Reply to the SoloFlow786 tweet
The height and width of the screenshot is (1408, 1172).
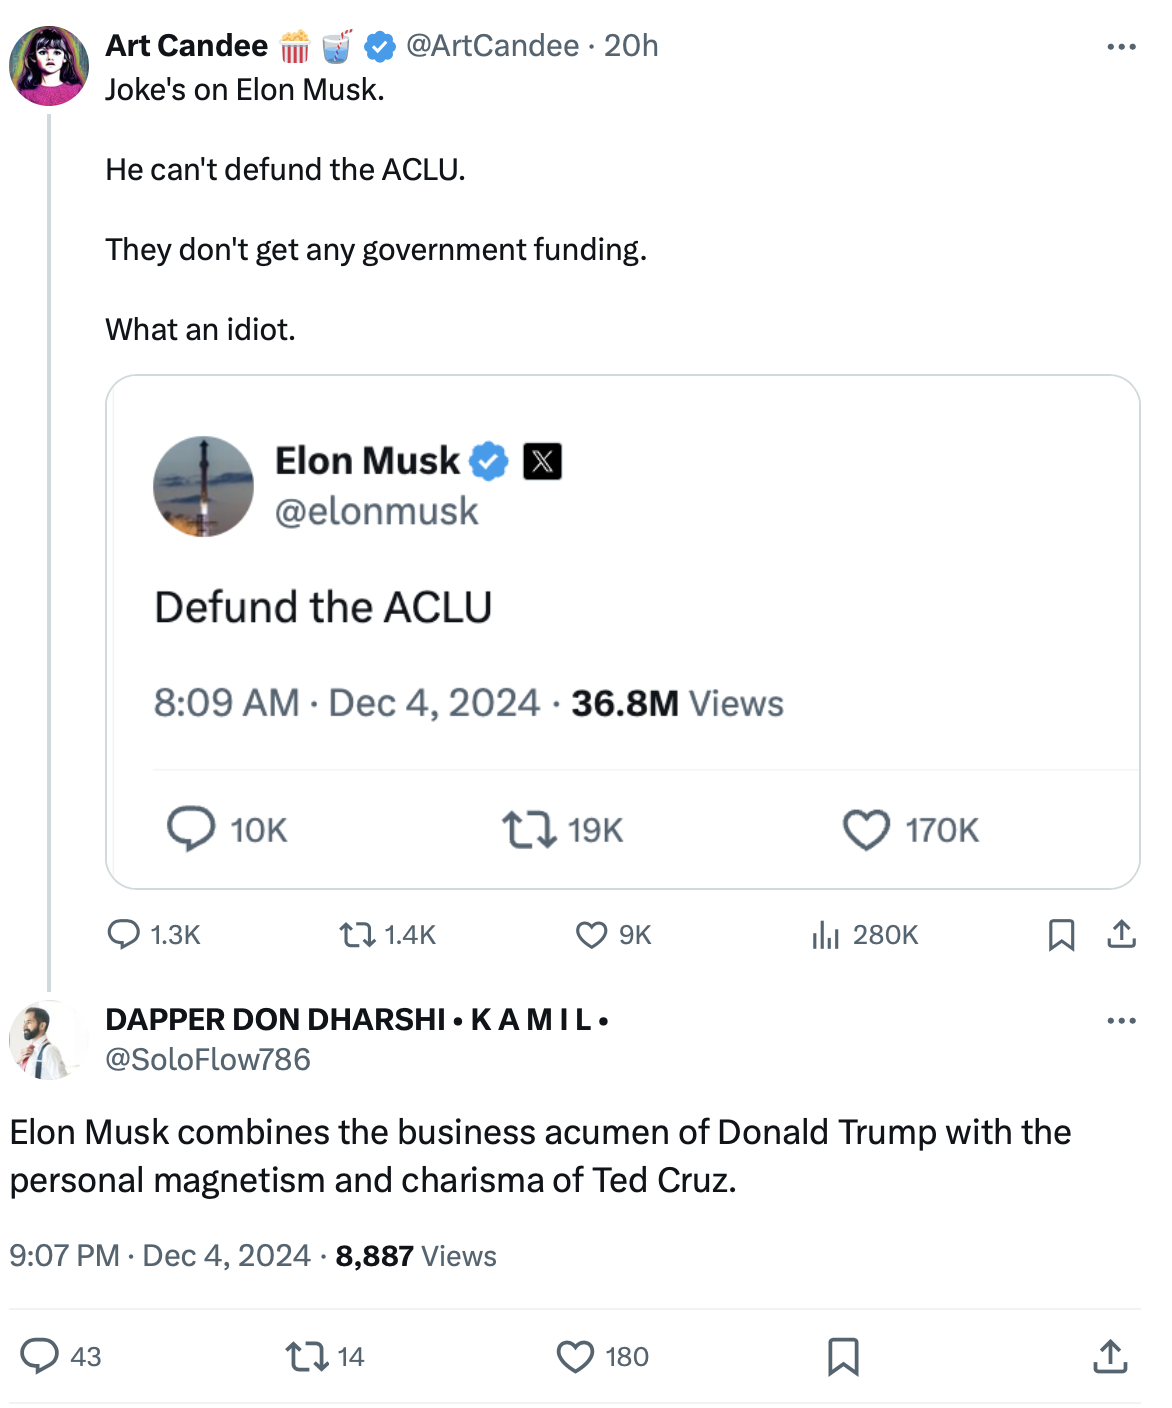[x=40, y=1357]
